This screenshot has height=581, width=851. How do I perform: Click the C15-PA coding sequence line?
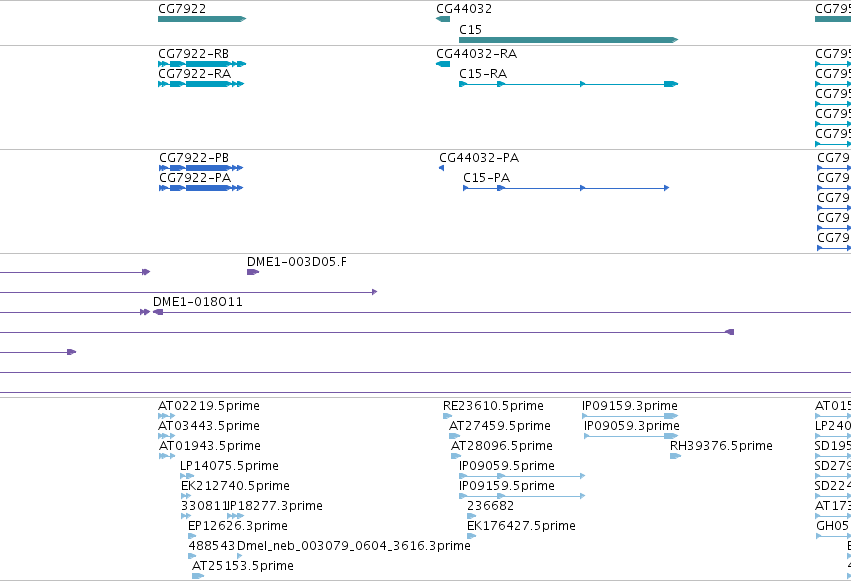click(566, 188)
